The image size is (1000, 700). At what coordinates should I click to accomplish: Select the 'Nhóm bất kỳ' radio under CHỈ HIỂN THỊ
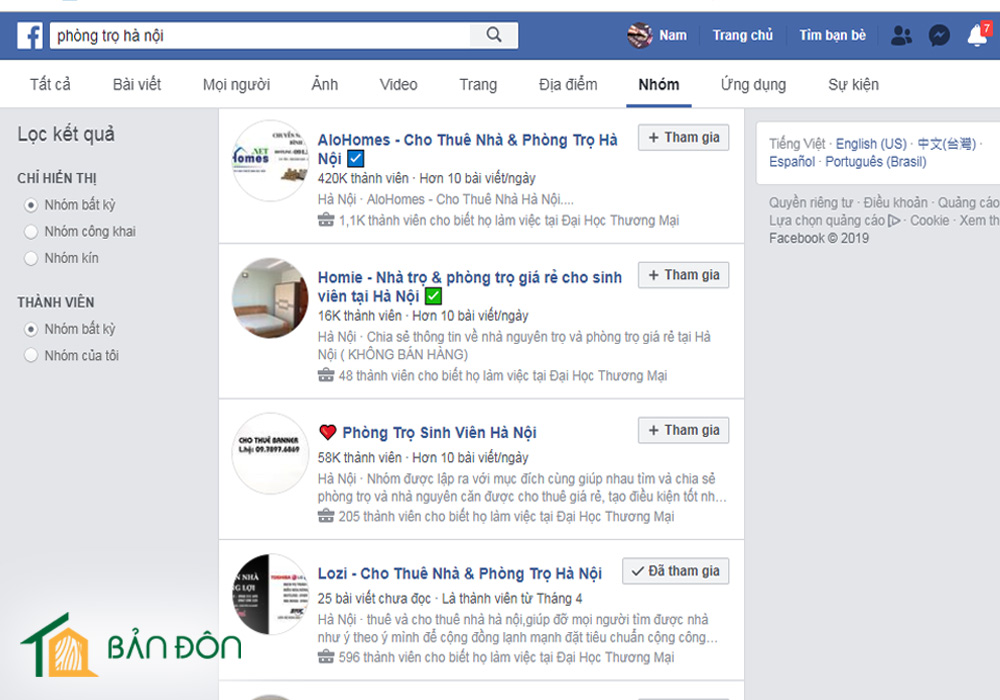tap(31, 205)
